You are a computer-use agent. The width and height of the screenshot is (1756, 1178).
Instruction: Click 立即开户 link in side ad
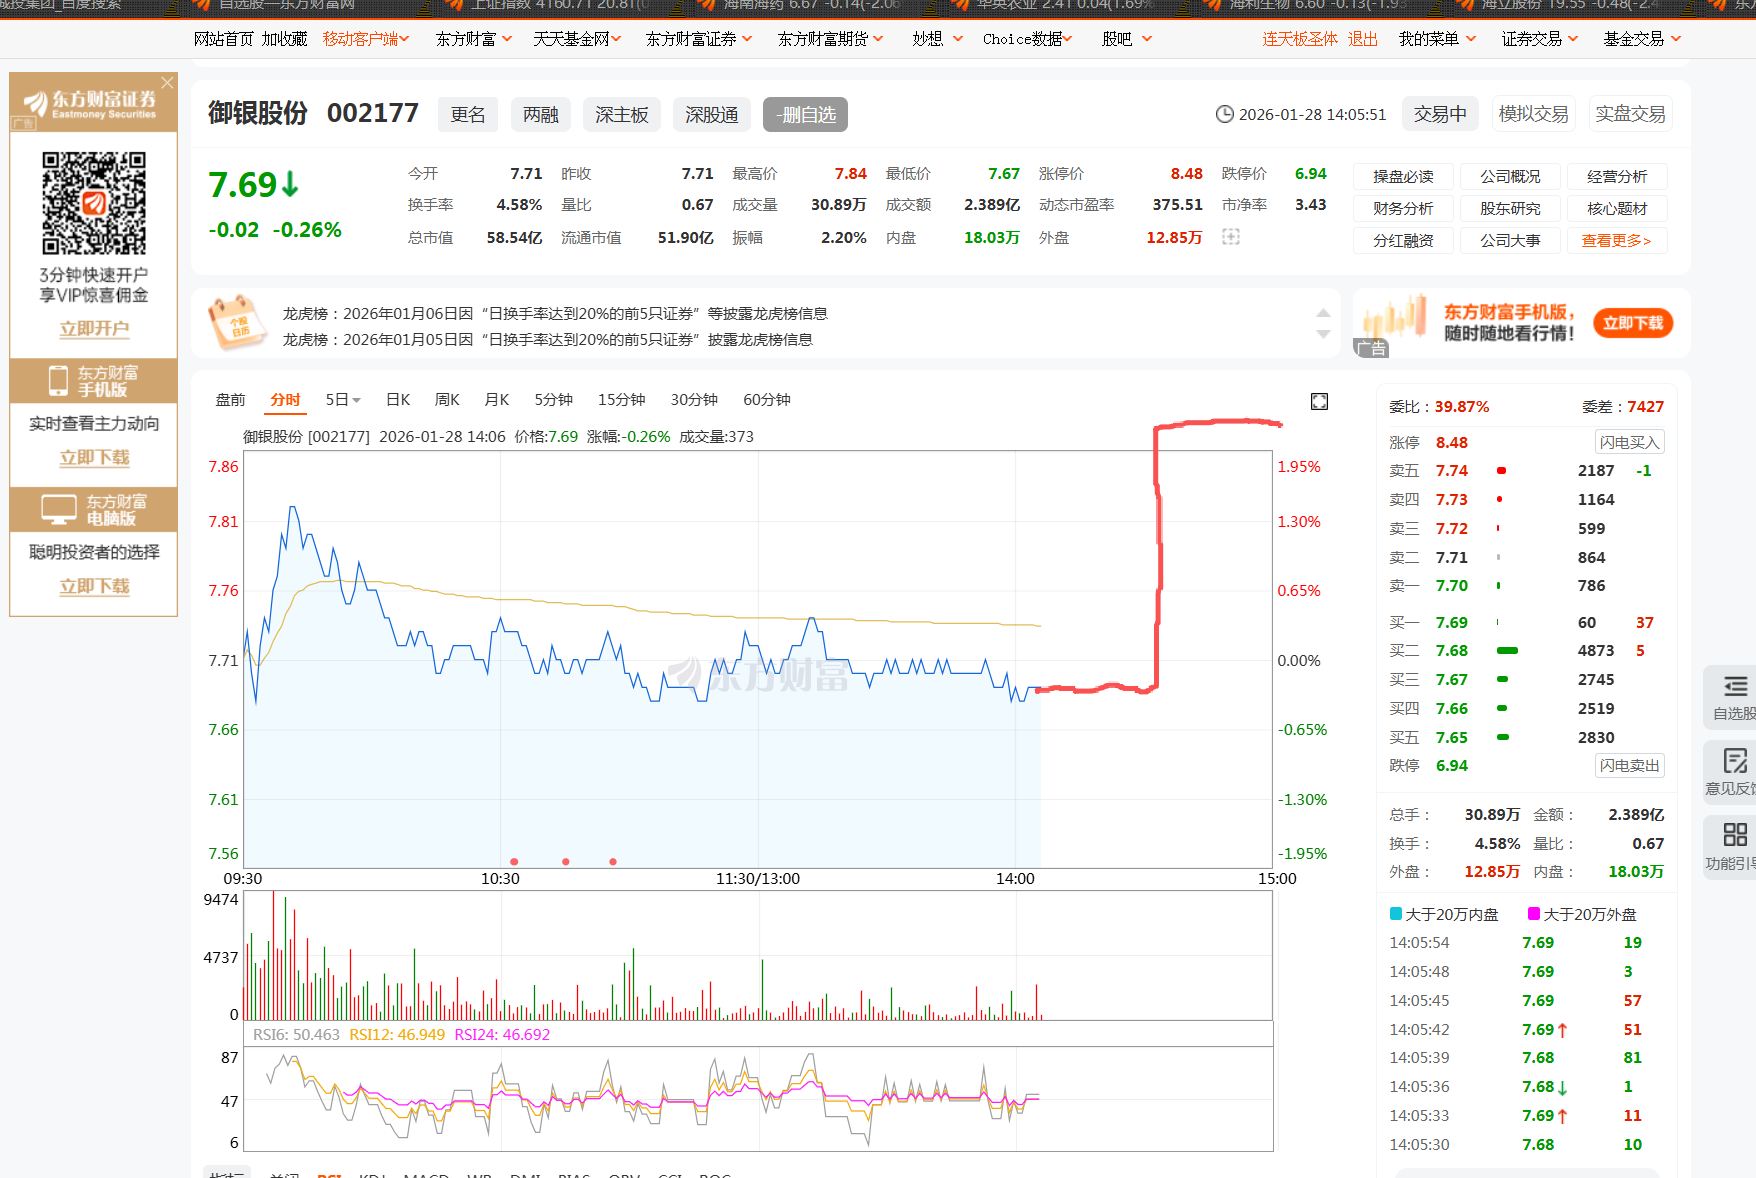coord(94,329)
